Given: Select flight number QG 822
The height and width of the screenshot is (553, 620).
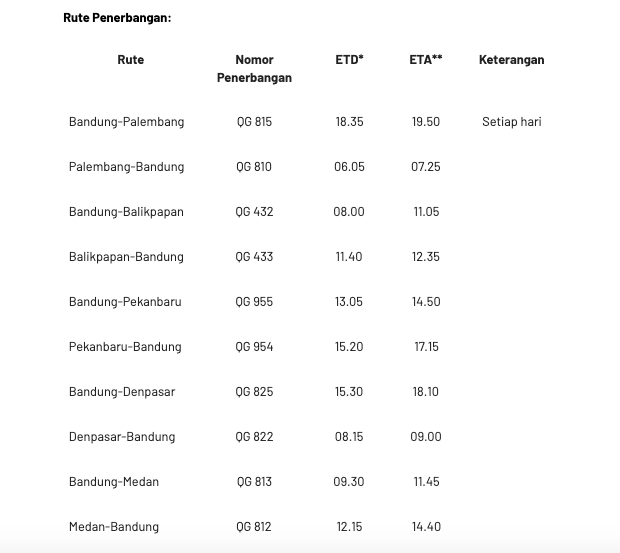Looking at the screenshot, I should (x=254, y=437).
